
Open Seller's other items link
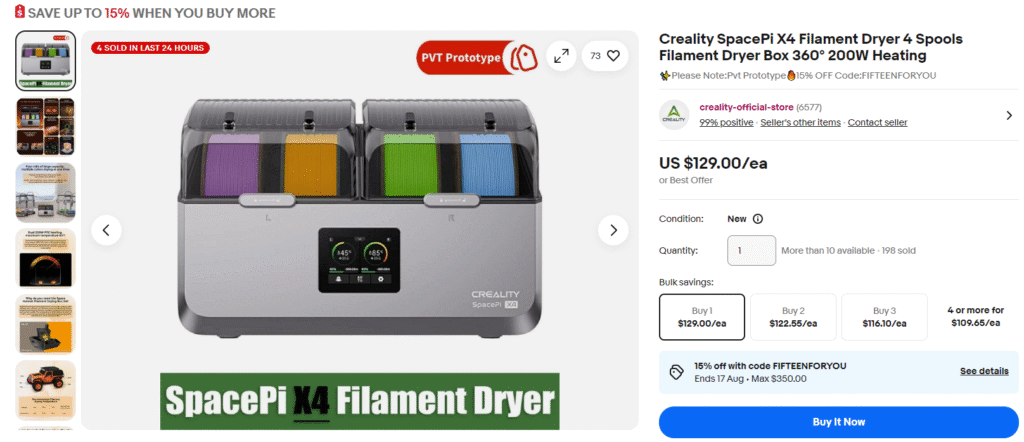point(800,123)
